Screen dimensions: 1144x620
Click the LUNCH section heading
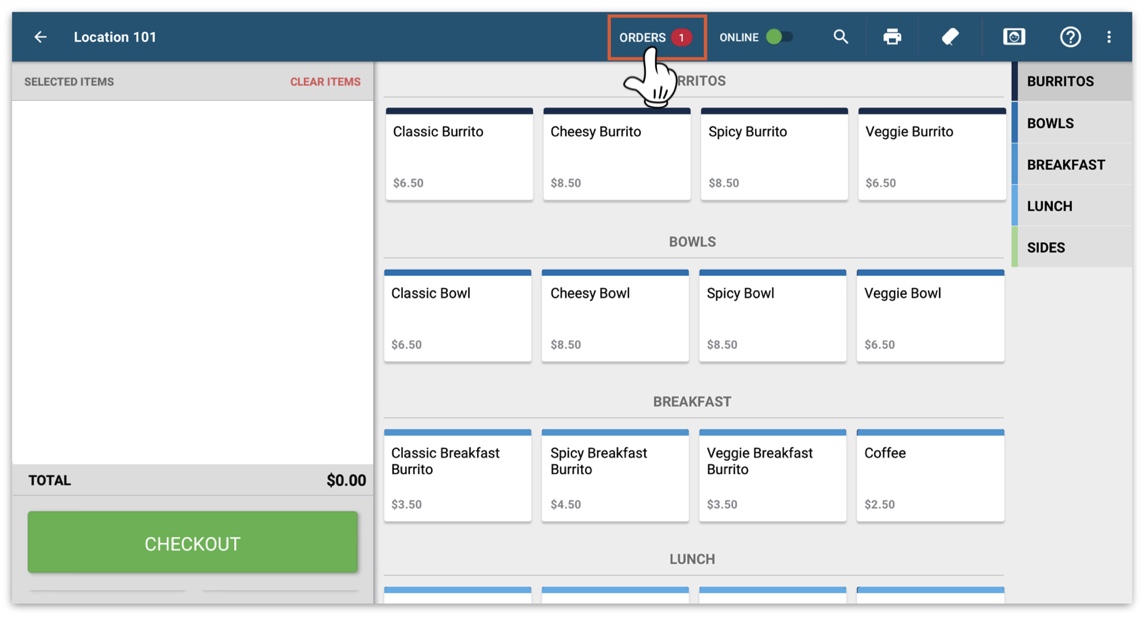[x=692, y=559]
